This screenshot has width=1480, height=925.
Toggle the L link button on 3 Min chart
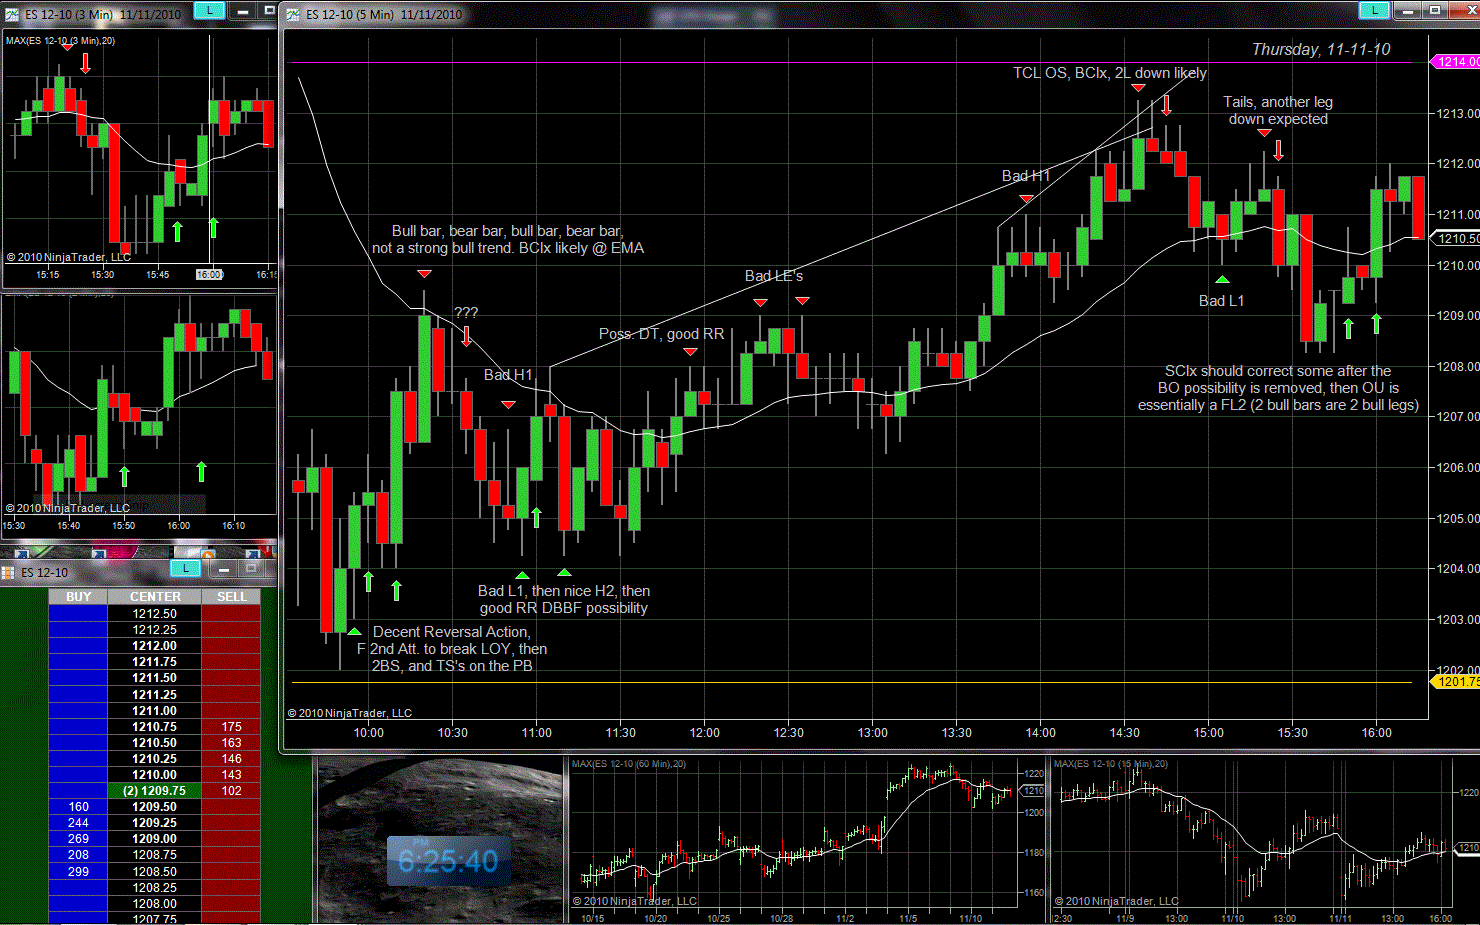[208, 10]
